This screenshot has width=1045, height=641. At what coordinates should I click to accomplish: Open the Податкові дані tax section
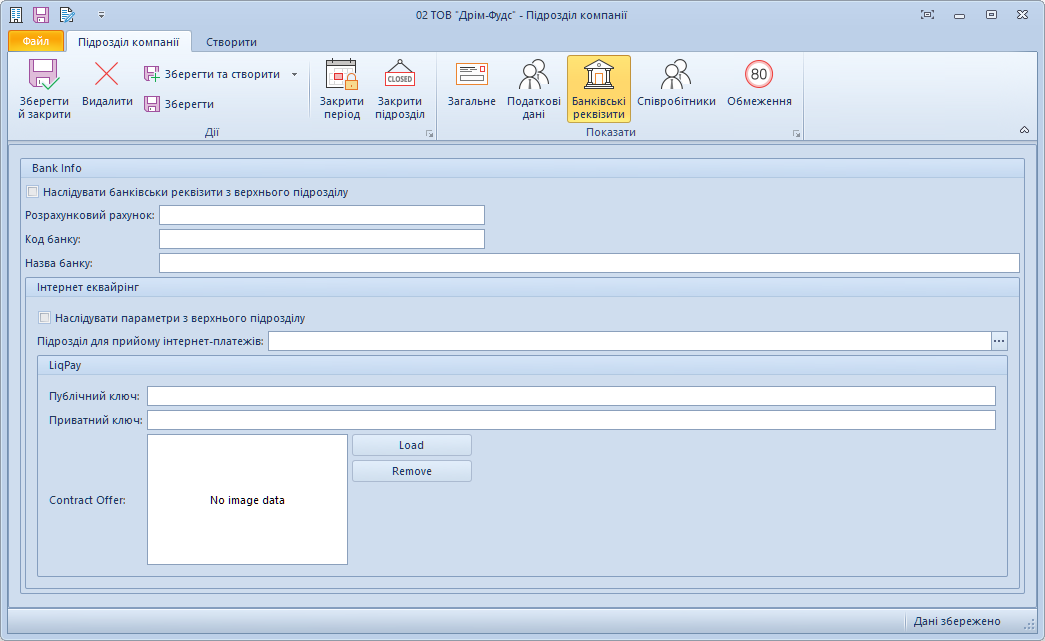pyautogui.click(x=534, y=77)
